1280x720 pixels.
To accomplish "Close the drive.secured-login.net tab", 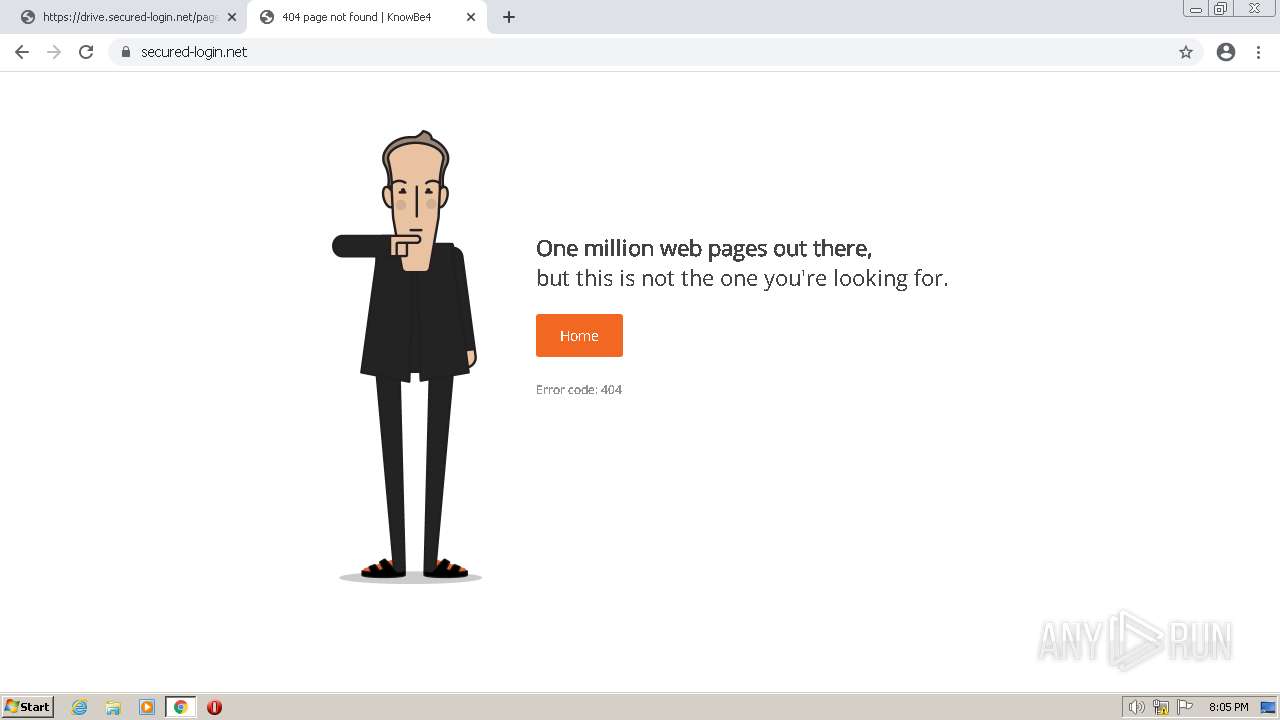I will [x=232, y=17].
